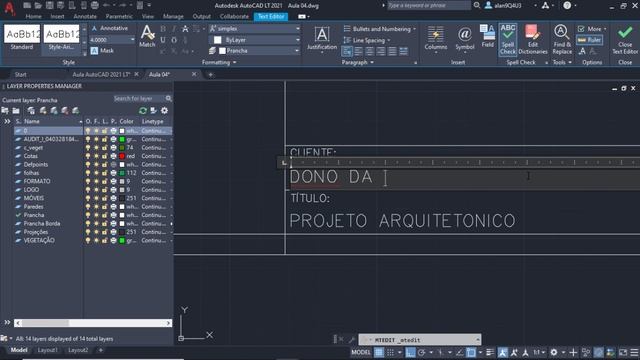Refresh the layer list

(x=142, y=111)
